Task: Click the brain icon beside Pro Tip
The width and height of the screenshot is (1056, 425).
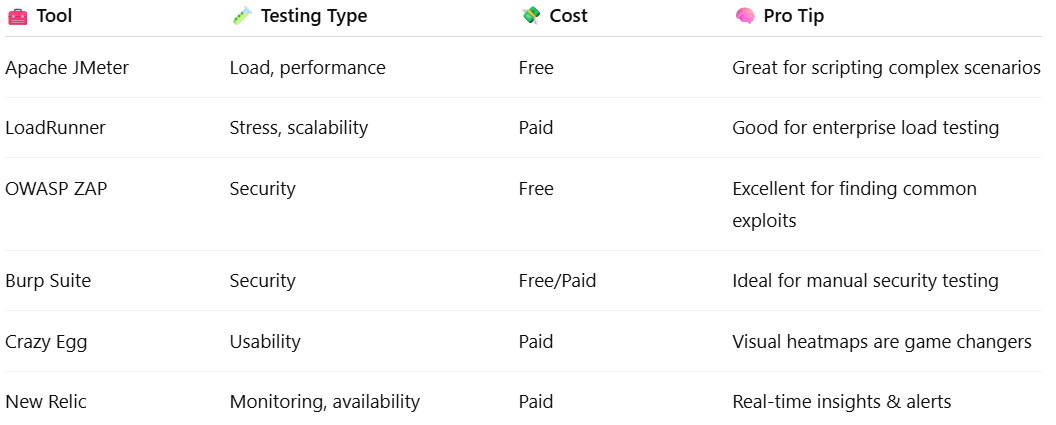Action: click(x=745, y=15)
